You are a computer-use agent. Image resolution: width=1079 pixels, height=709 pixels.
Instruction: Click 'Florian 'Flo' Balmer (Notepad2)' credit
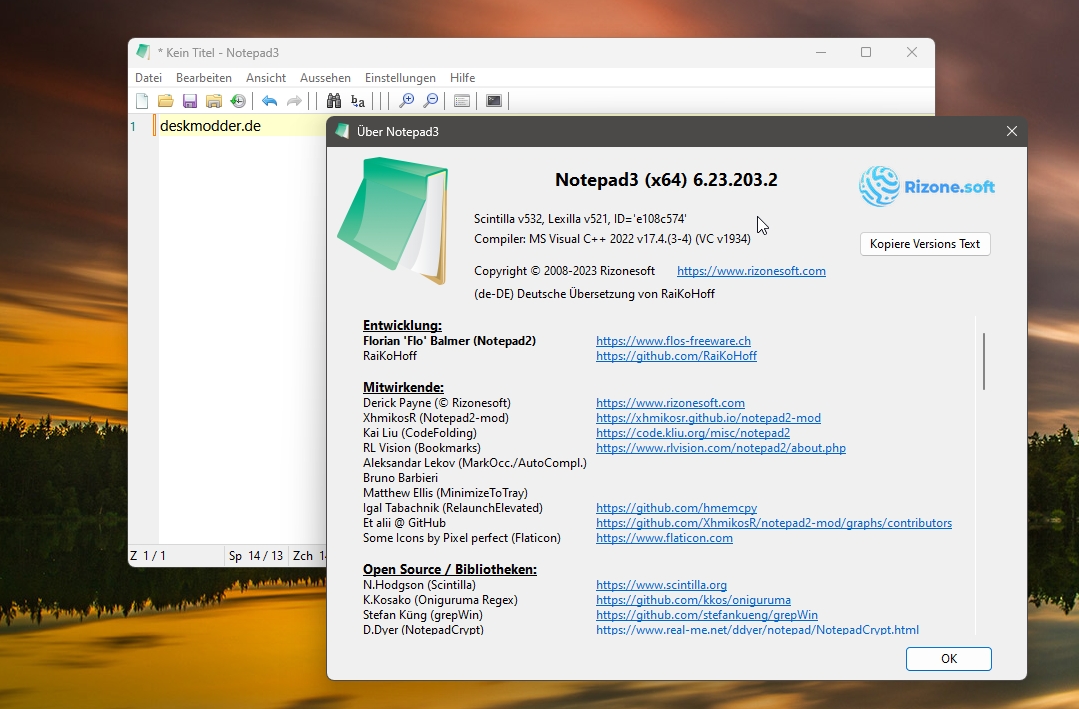(449, 341)
